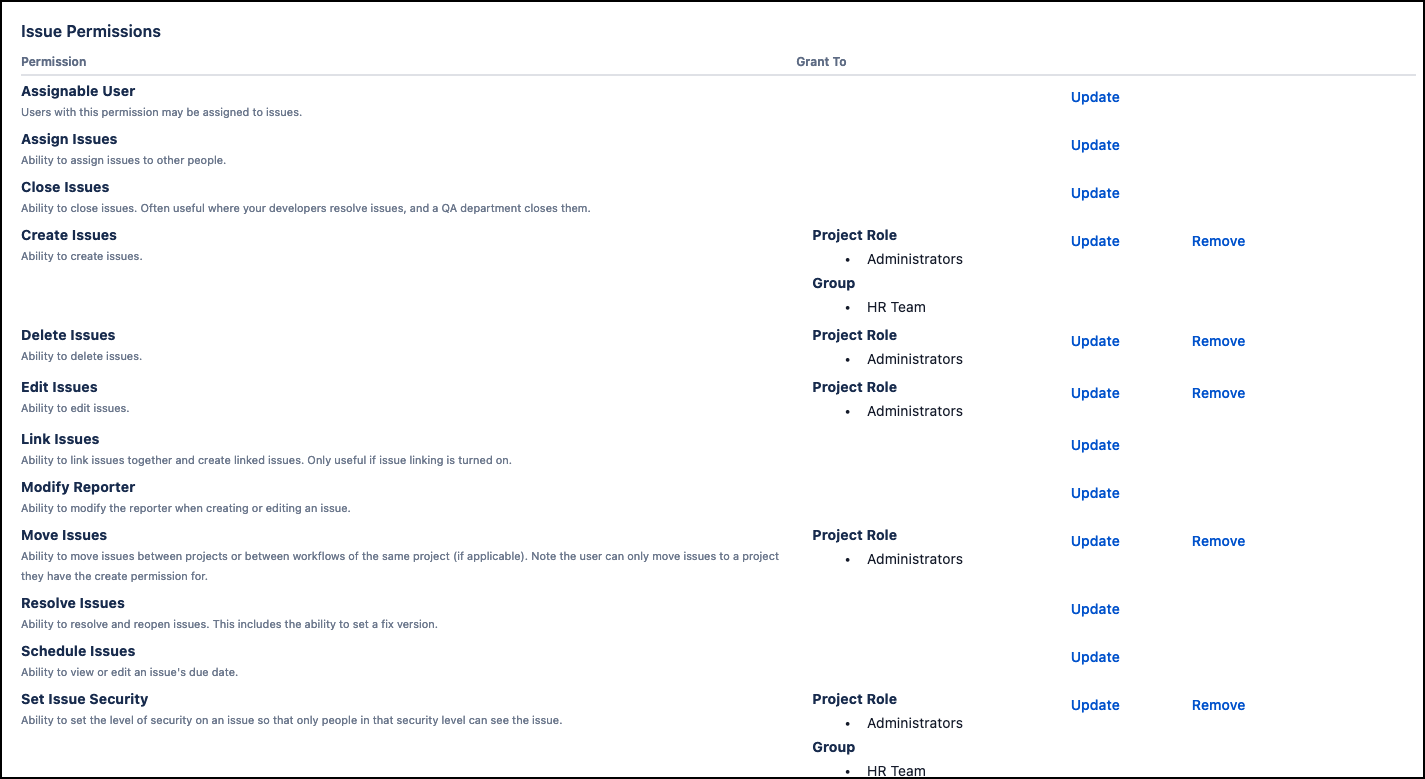
Task: Update the Create Issues permission
Action: click(1095, 241)
